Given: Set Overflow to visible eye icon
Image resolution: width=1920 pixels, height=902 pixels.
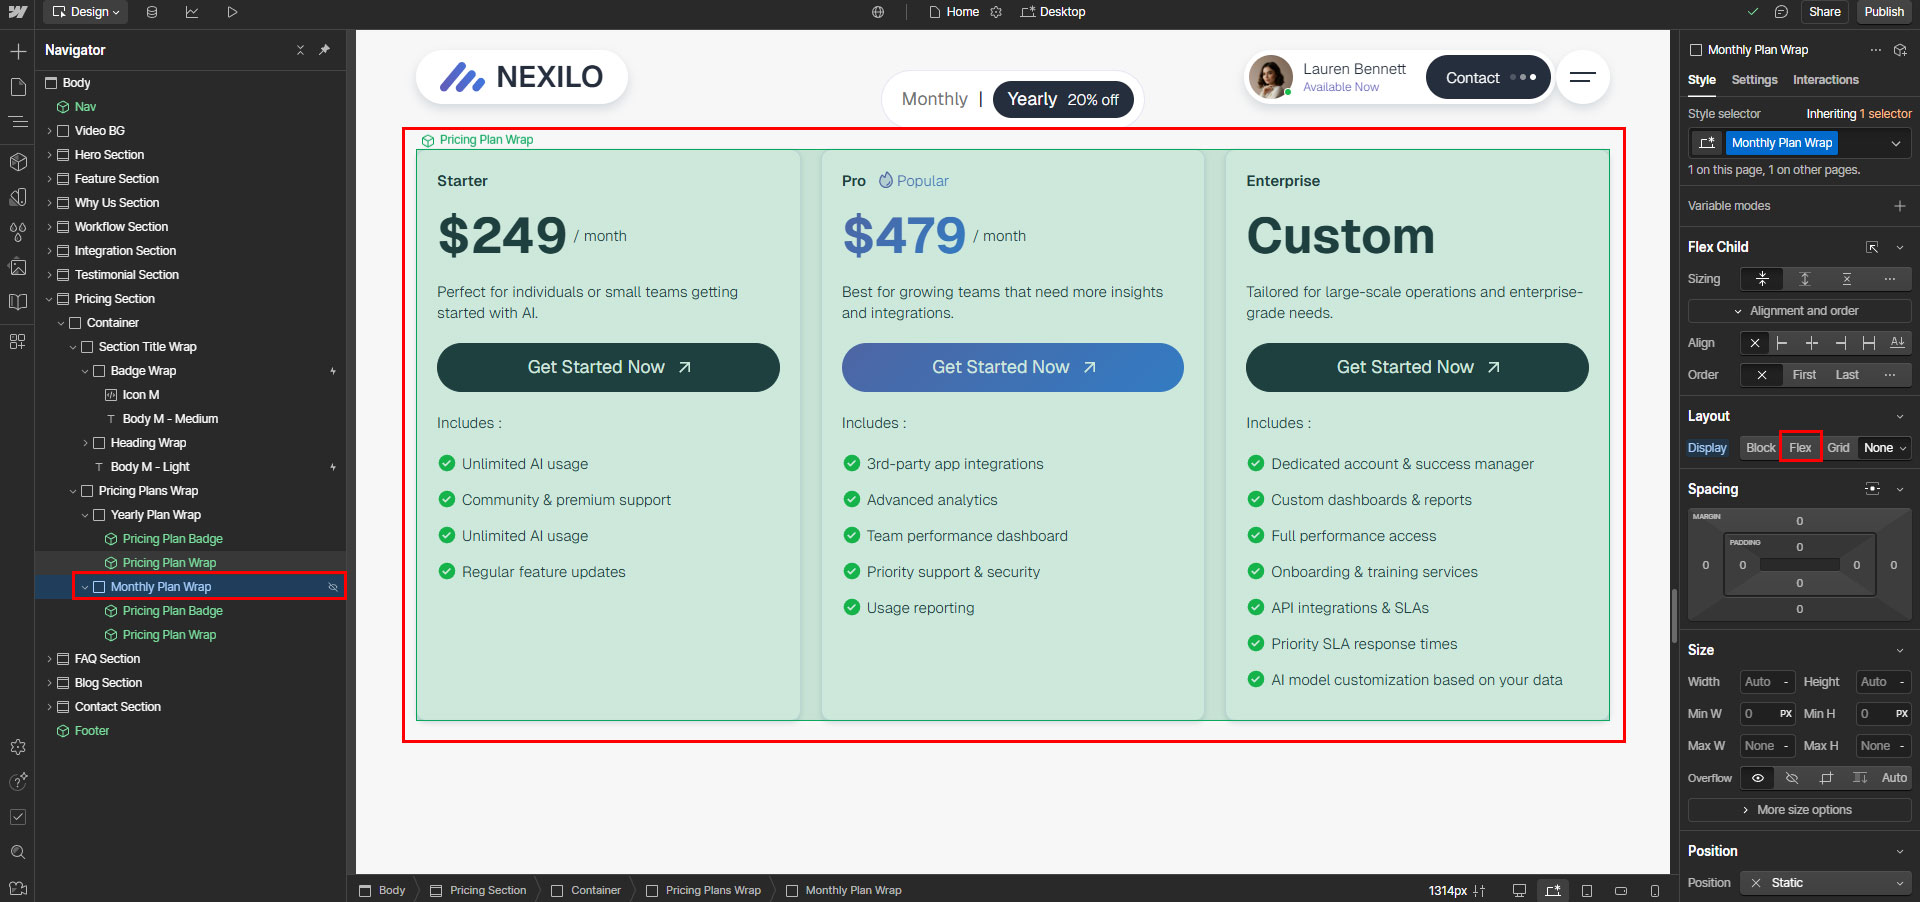Looking at the screenshot, I should click(x=1758, y=778).
